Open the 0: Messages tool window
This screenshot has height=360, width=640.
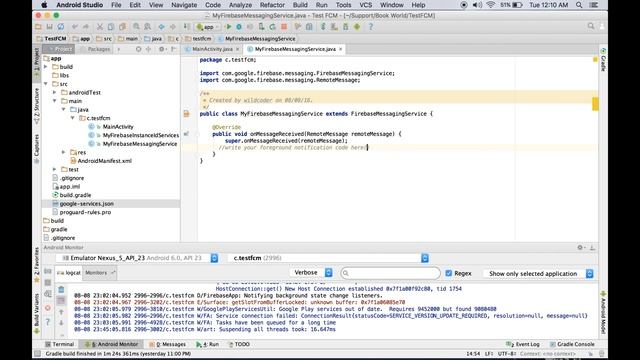click(168, 344)
